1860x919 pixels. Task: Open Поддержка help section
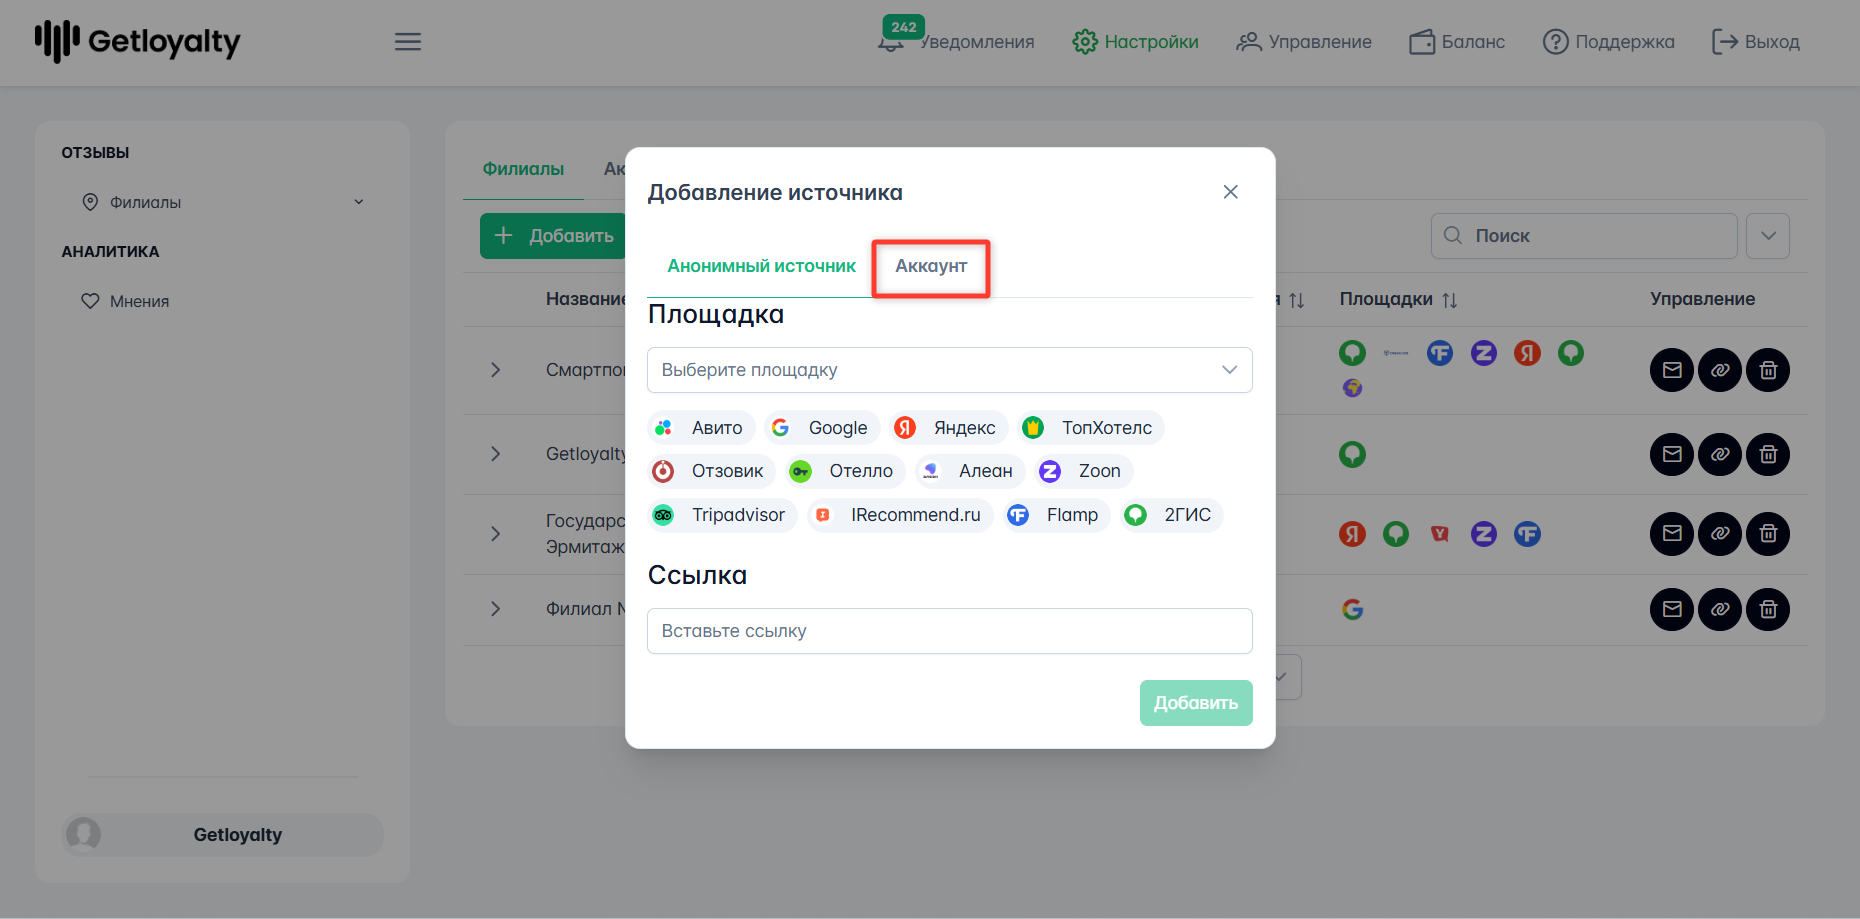[1609, 42]
